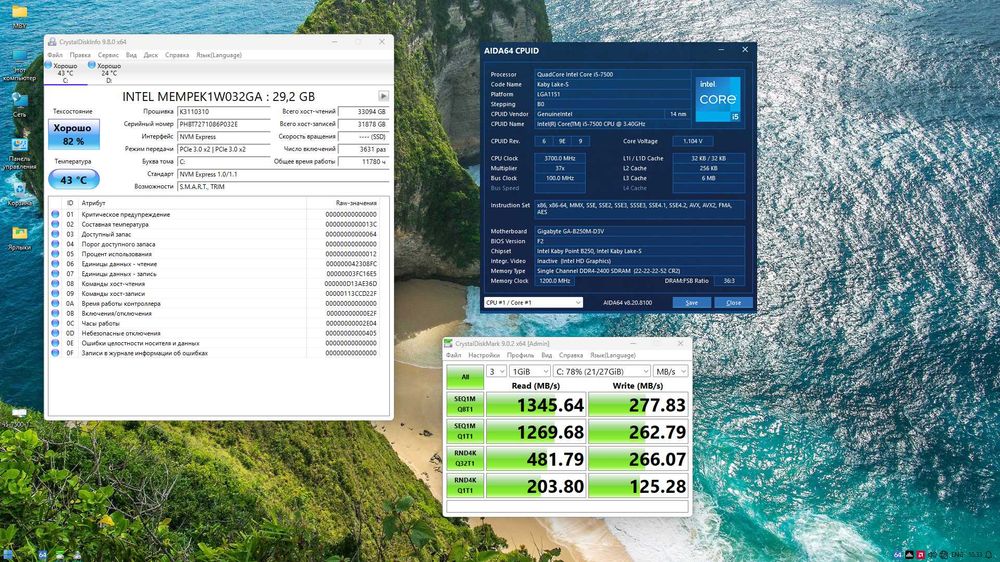Click the 125.28 RND4K Q1T1 write result
1000x562 pixels.
(x=638, y=485)
